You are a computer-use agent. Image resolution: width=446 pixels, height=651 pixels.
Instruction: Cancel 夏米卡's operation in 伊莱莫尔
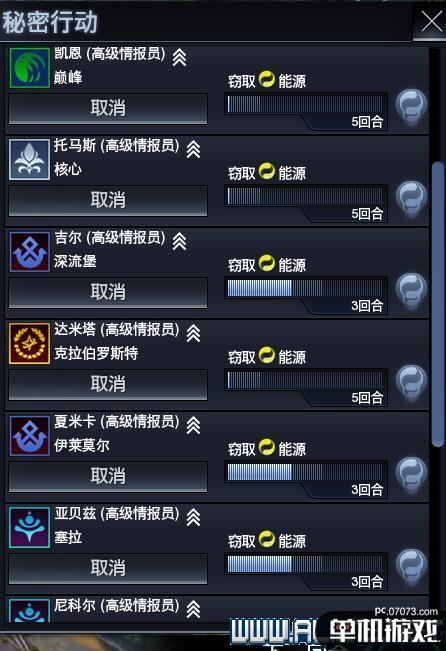(108, 476)
